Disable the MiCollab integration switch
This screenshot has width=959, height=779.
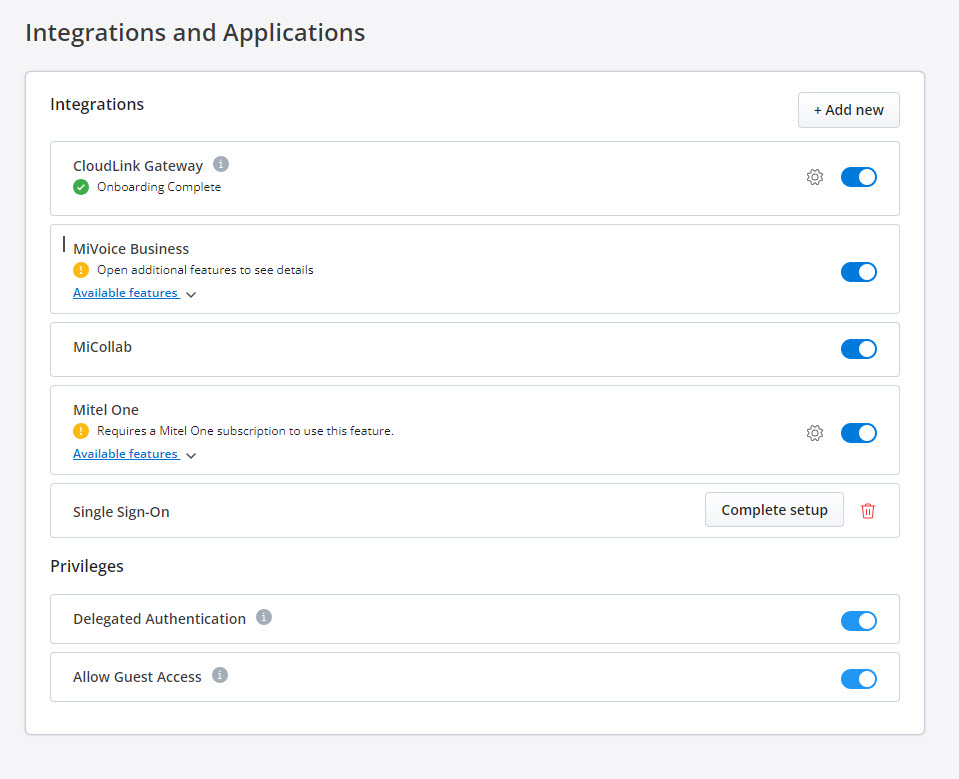859,349
